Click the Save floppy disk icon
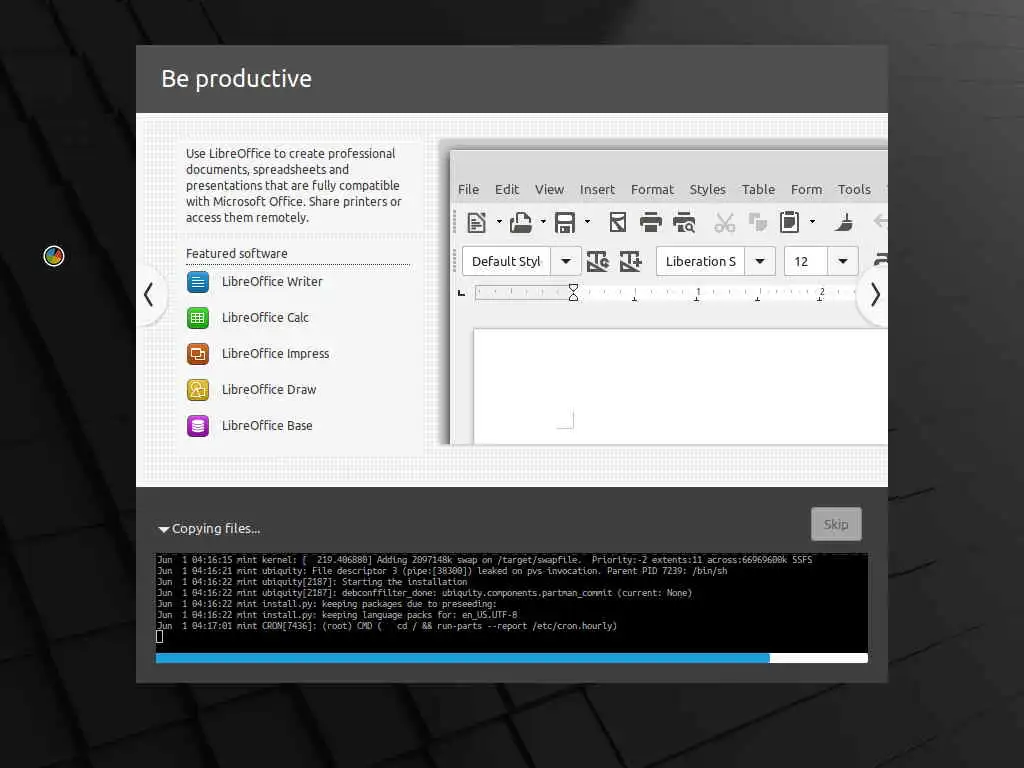 tap(565, 223)
